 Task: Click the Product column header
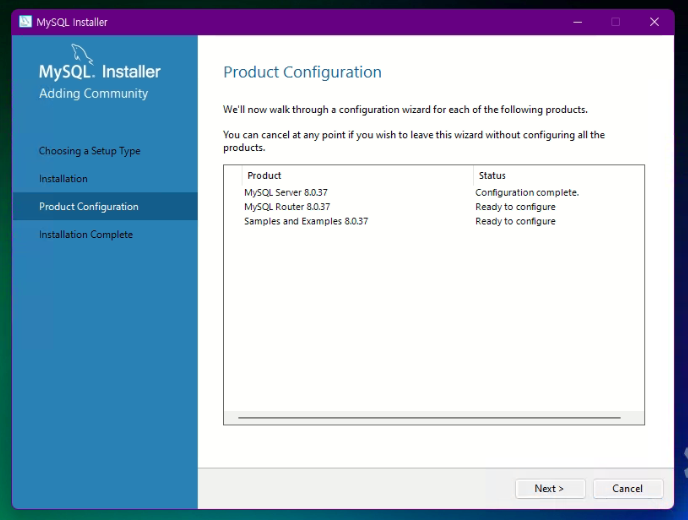pos(358,176)
